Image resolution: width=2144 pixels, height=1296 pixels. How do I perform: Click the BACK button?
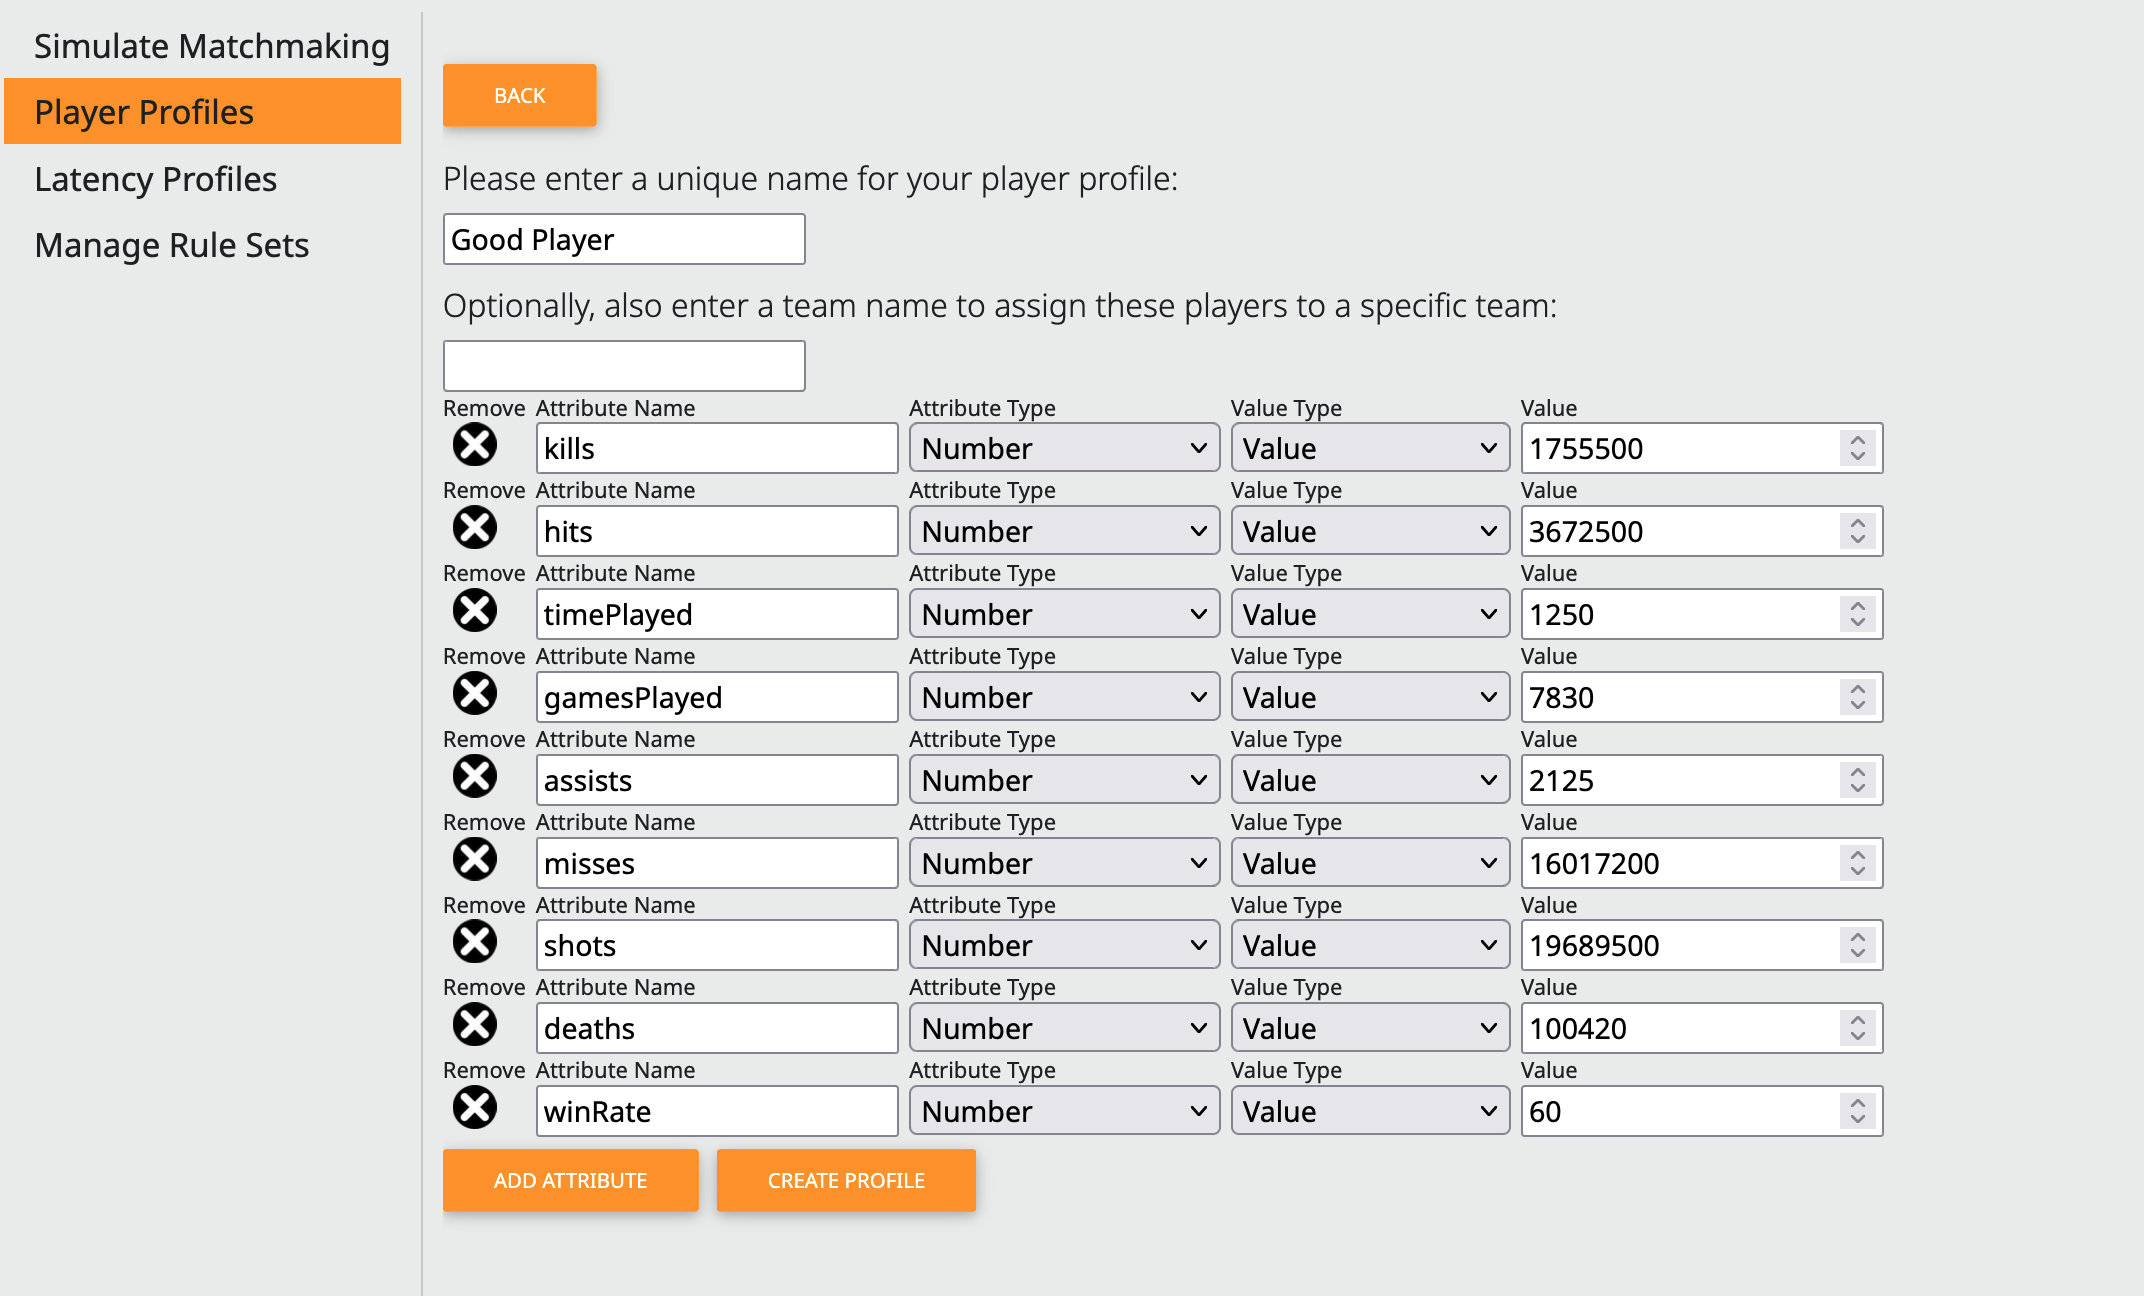point(519,96)
